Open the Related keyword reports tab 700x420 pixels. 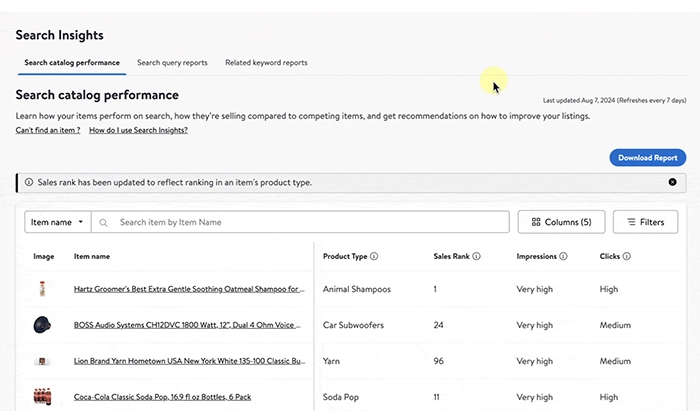[266, 63]
